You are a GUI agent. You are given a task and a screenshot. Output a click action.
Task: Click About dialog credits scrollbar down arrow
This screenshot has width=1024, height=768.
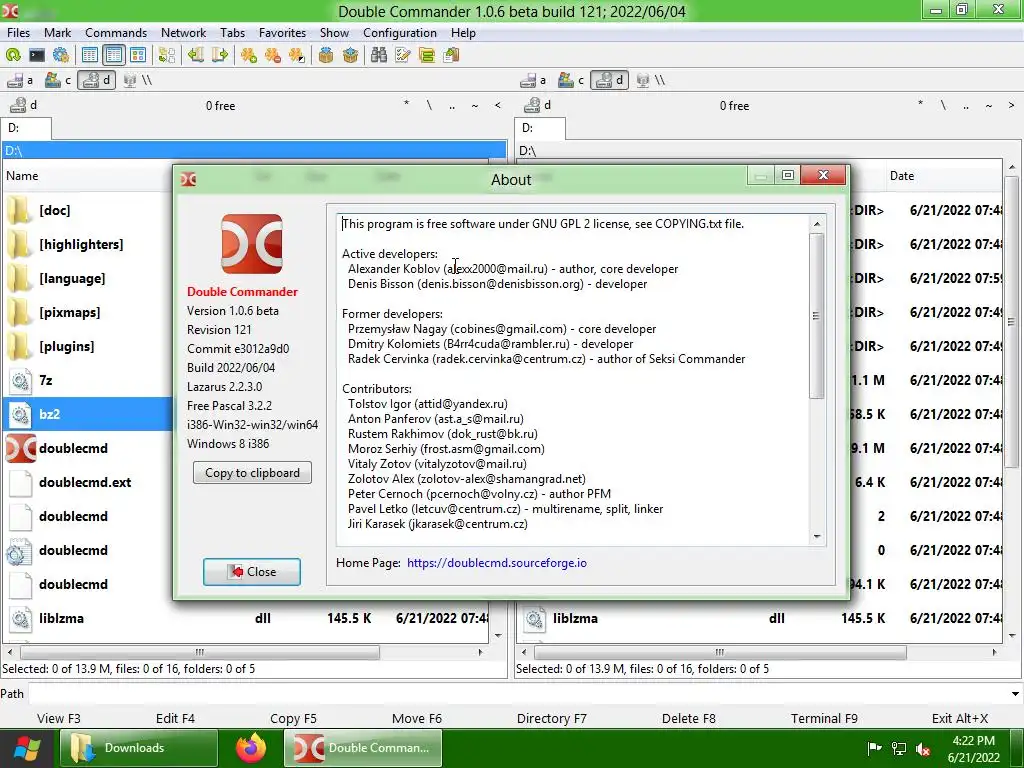[x=817, y=537]
